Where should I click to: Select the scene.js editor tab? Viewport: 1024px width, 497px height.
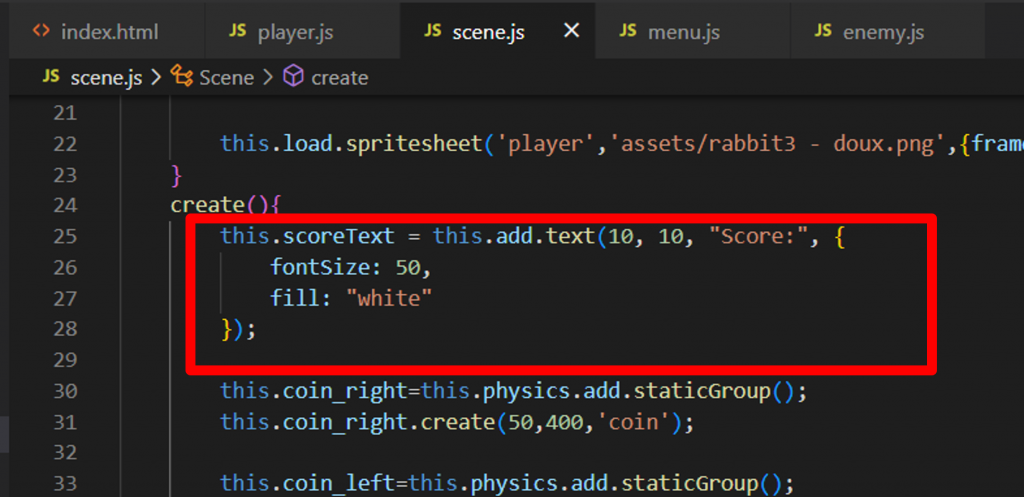[x=498, y=31]
